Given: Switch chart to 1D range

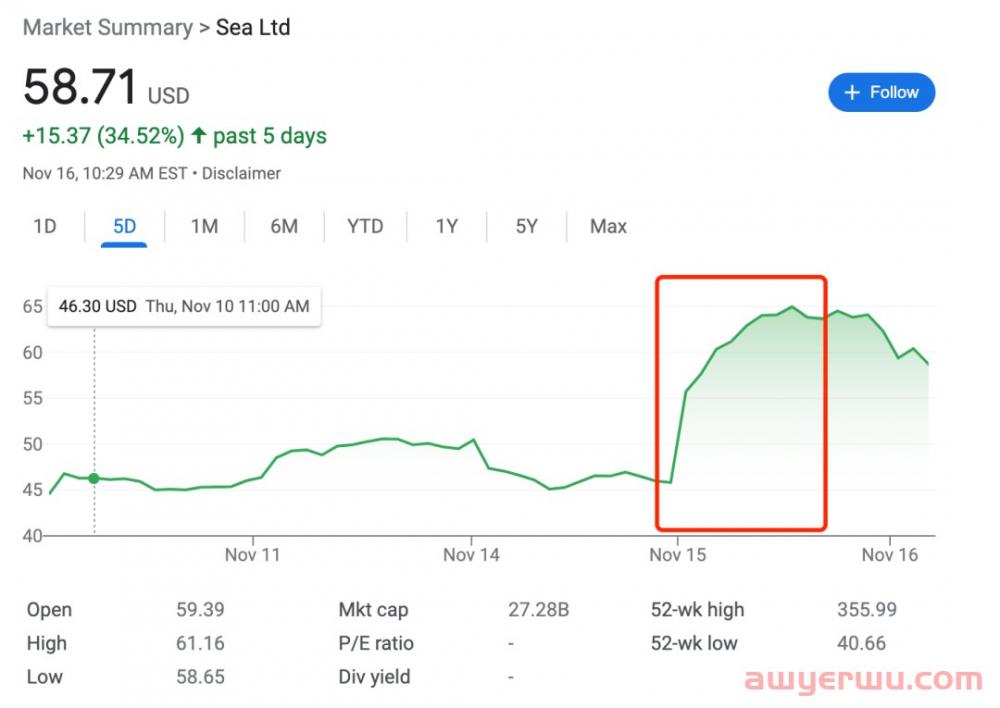Looking at the screenshot, I should click(45, 226).
